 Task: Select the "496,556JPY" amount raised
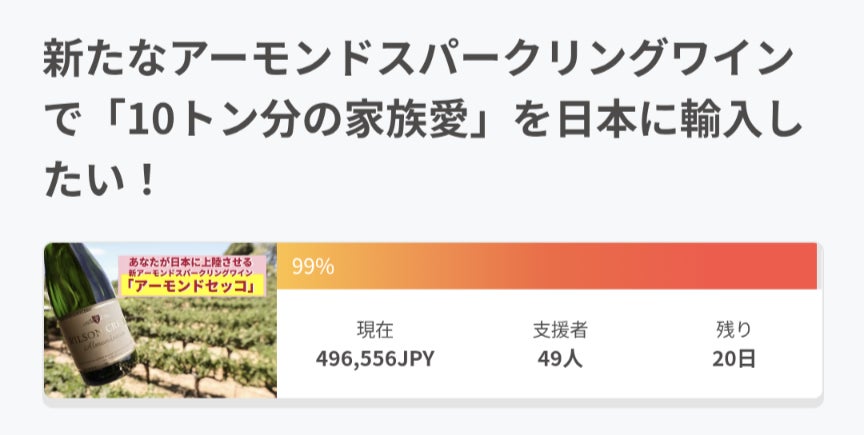click(x=375, y=358)
